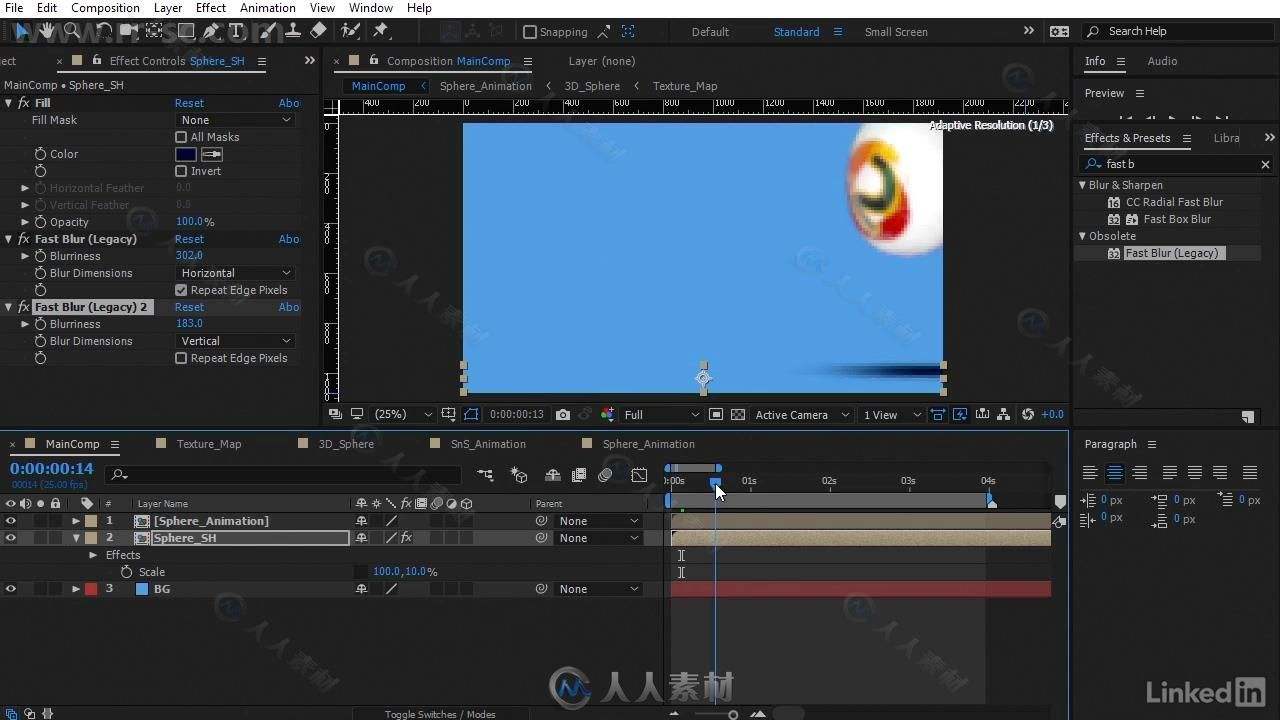Select the Pen tool
The height and width of the screenshot is (720, 1280).
point(212,31)
